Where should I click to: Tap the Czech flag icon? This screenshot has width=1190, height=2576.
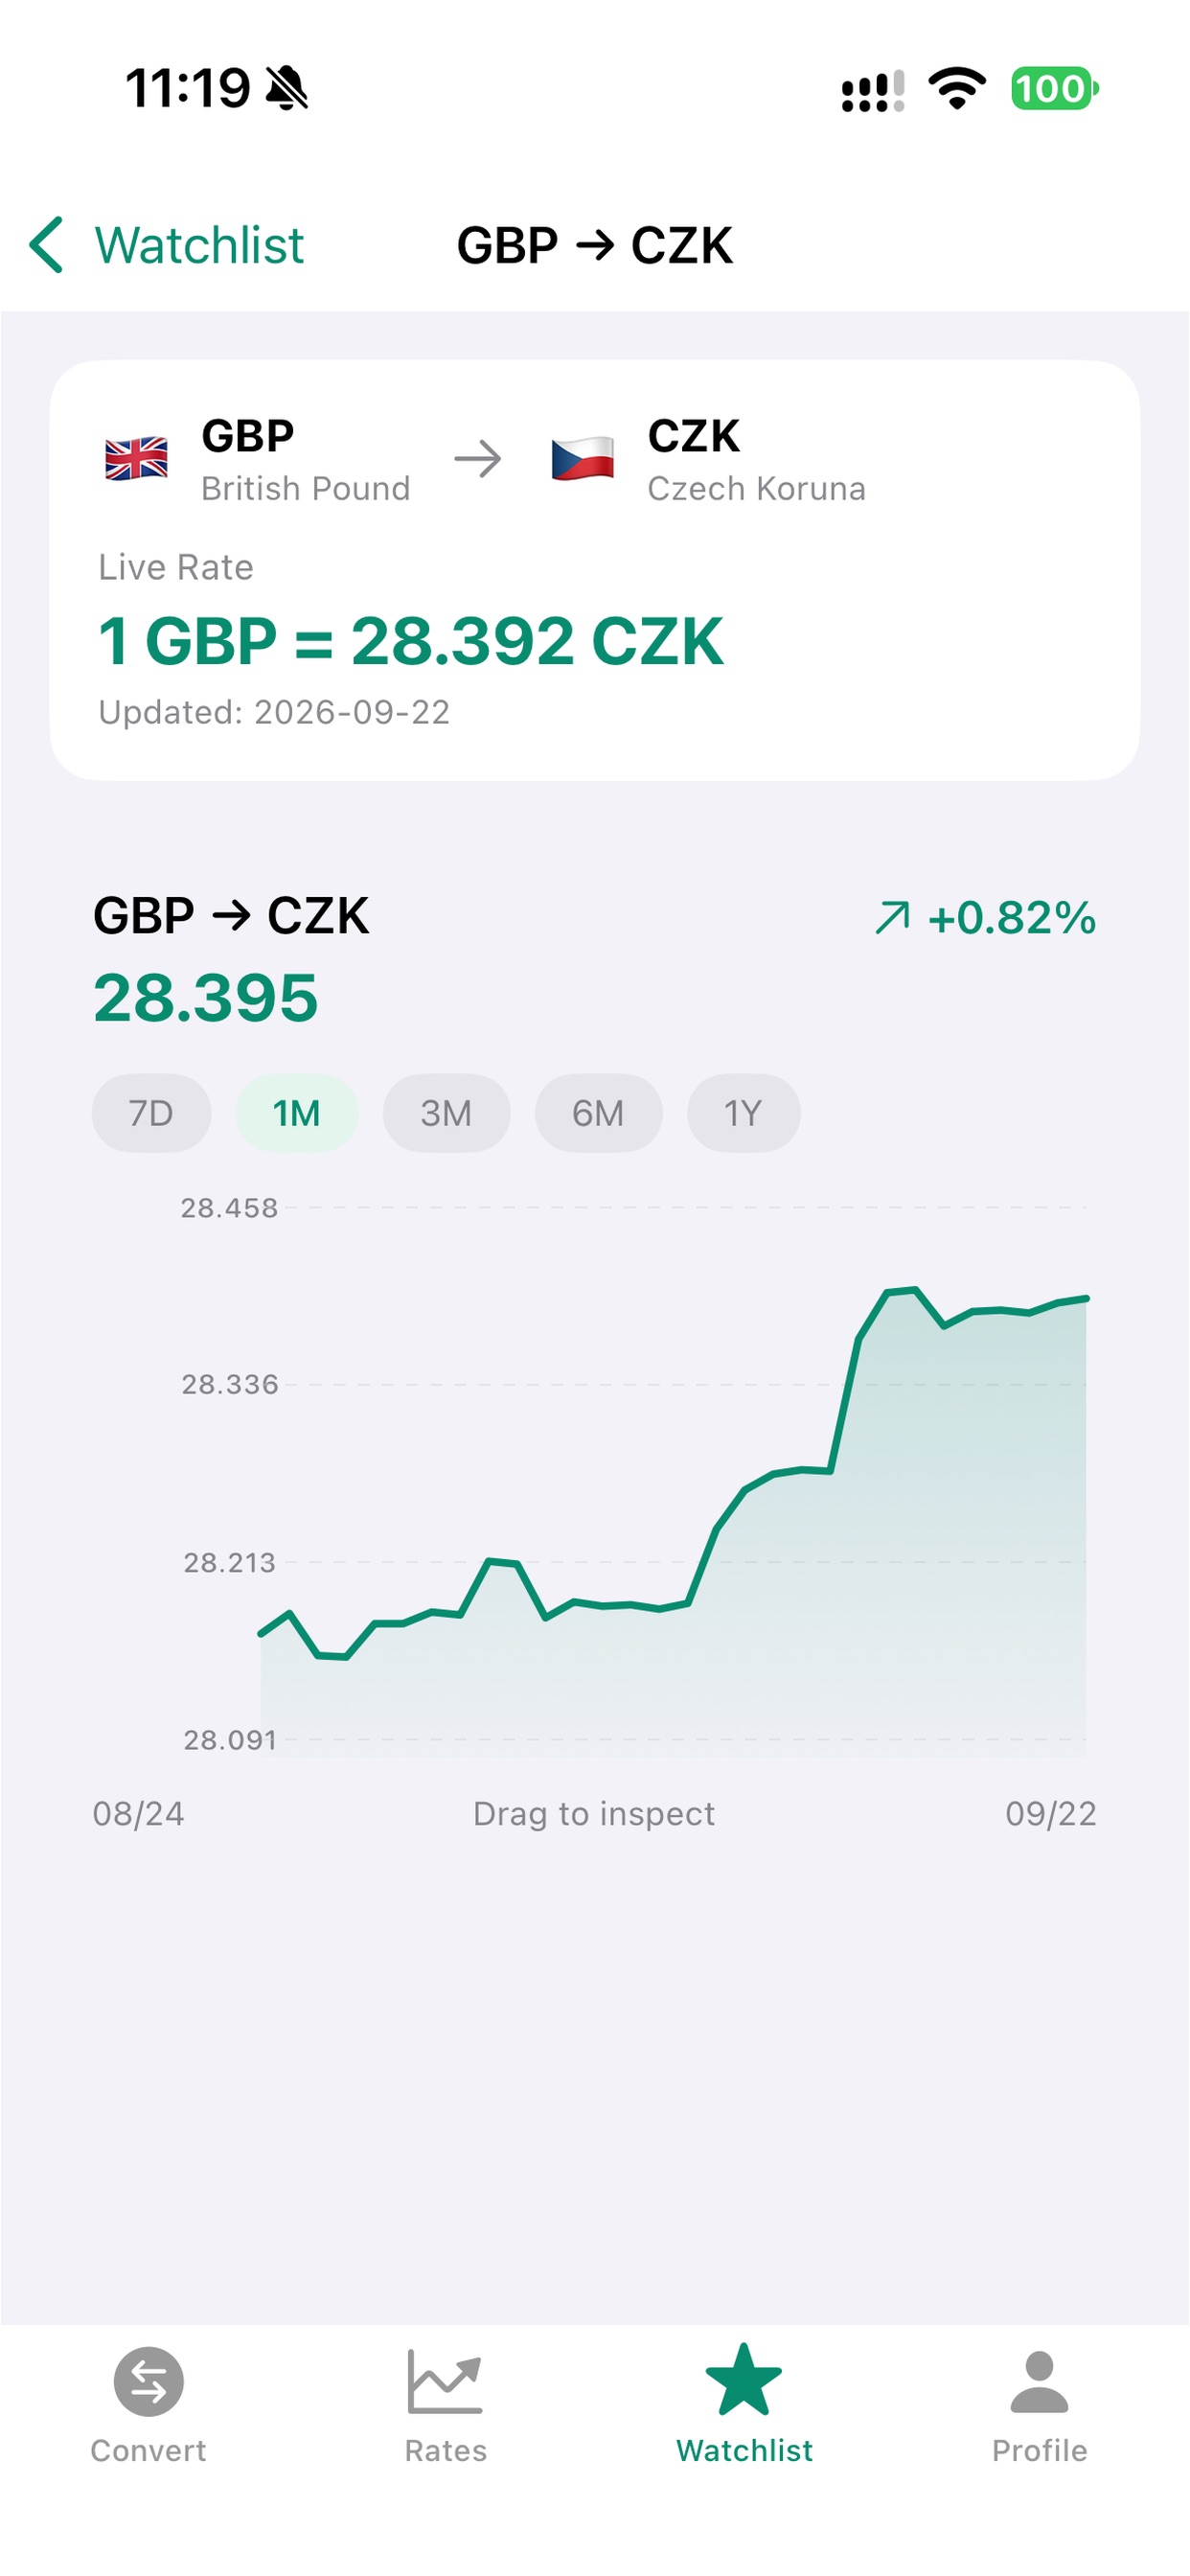click(x=583, y=460)
